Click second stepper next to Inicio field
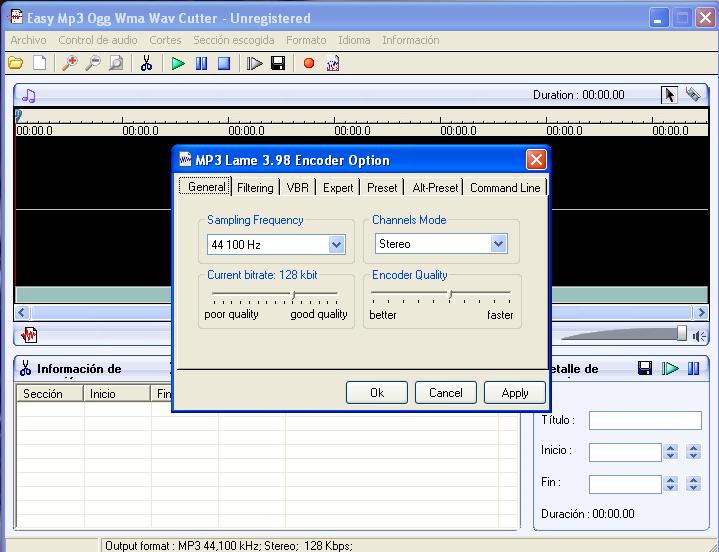Image resolution: width=719 pixels, height=552 pixels. (x=693, y=452)
